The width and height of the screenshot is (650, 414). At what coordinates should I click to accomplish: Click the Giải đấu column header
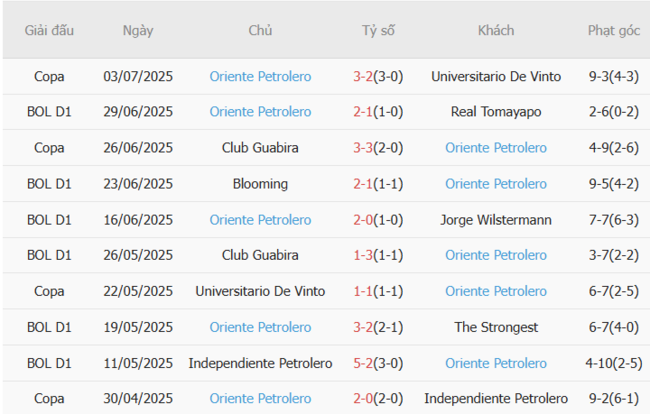(50, 30)
